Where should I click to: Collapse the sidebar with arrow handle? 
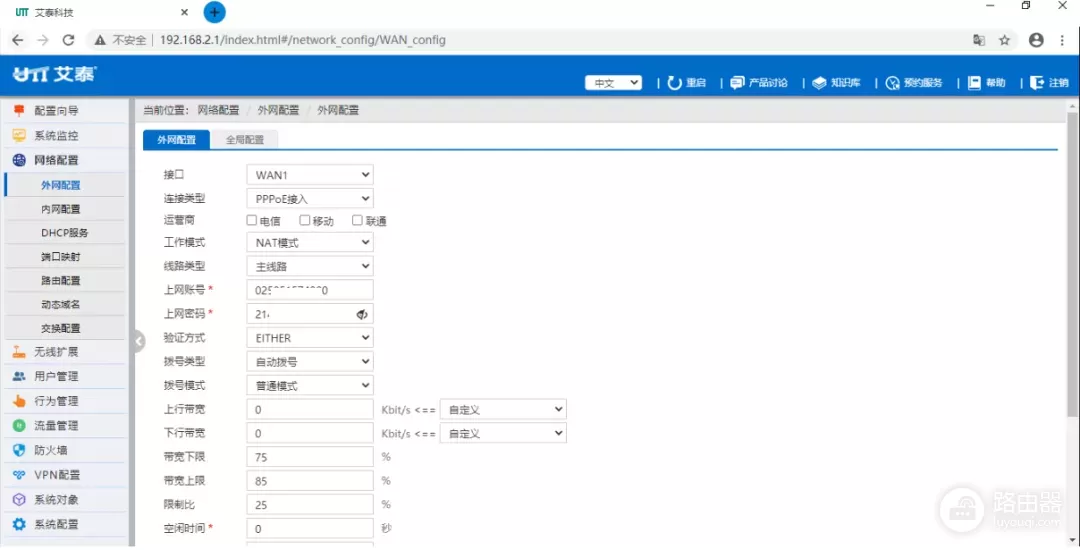139,342
